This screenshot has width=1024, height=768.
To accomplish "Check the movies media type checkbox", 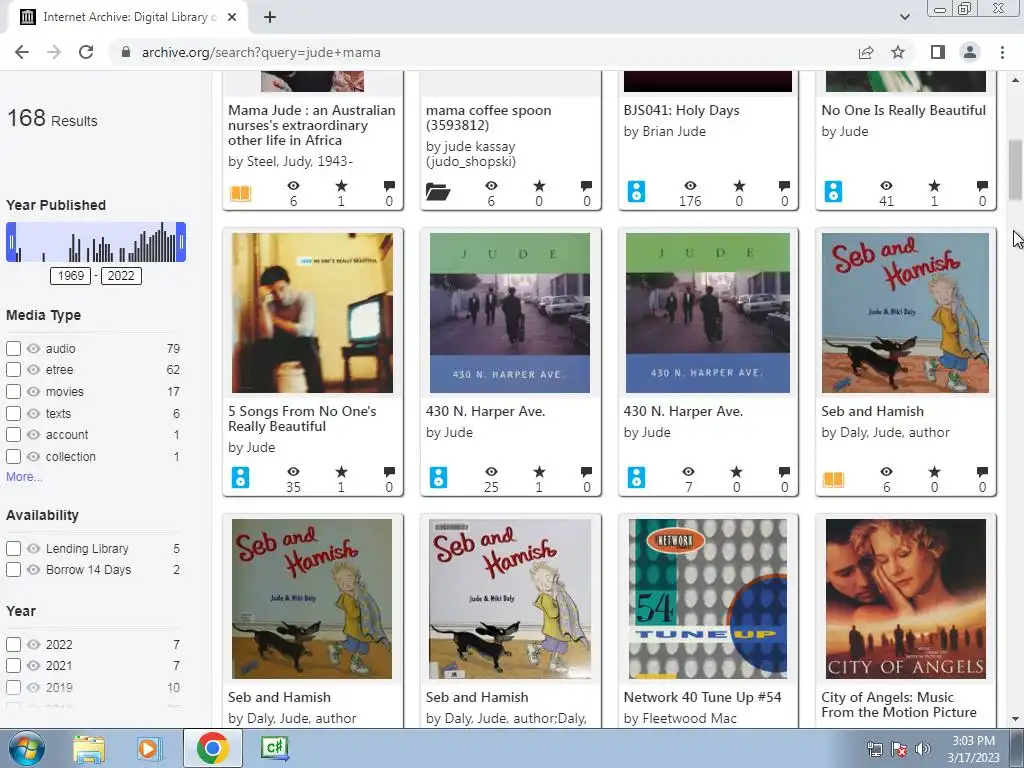I will (13, 392).
